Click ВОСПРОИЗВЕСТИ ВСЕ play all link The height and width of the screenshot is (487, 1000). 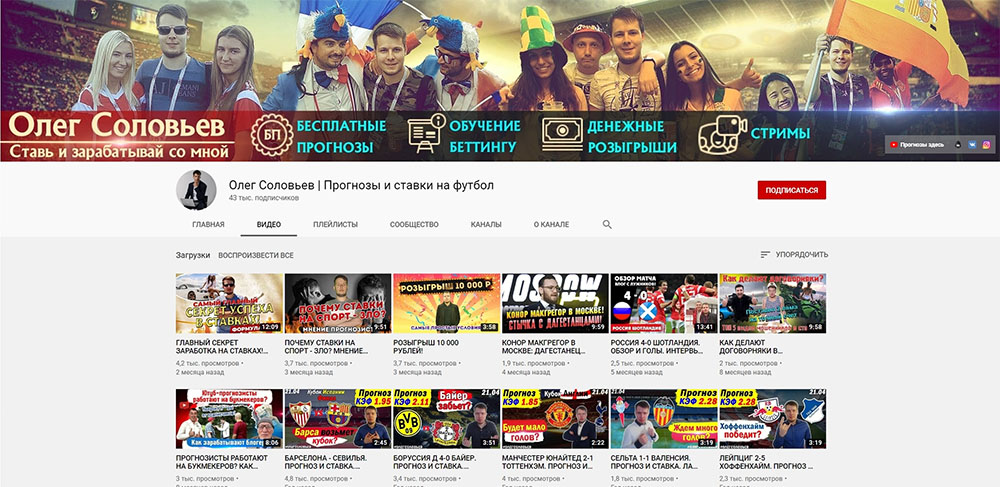[x=256, y=255]
